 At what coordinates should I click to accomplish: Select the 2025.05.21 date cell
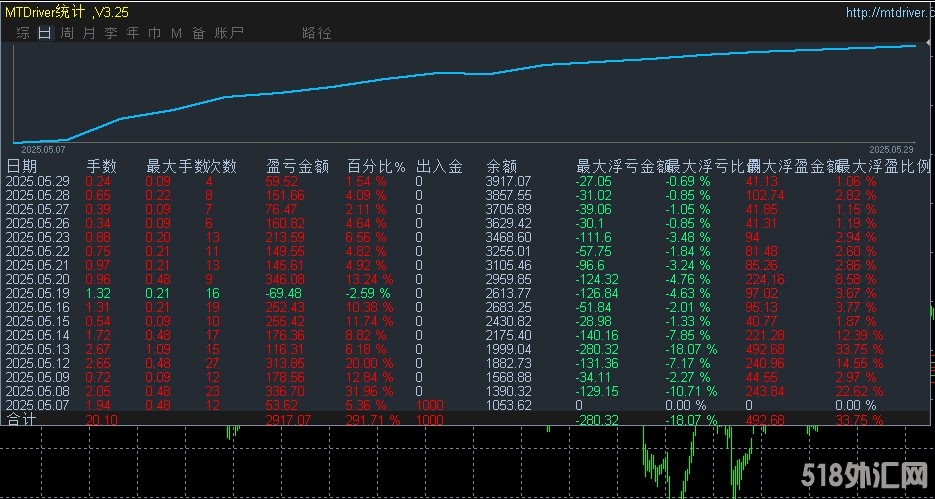click(x=37, y=265)
